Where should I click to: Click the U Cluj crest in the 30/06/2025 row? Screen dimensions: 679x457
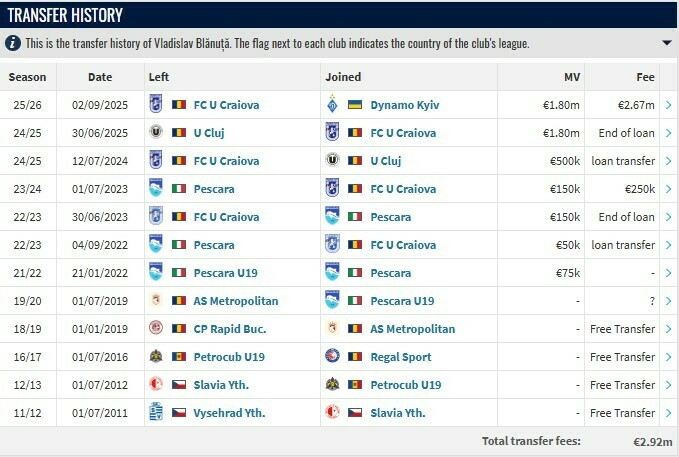pos(155,132)
